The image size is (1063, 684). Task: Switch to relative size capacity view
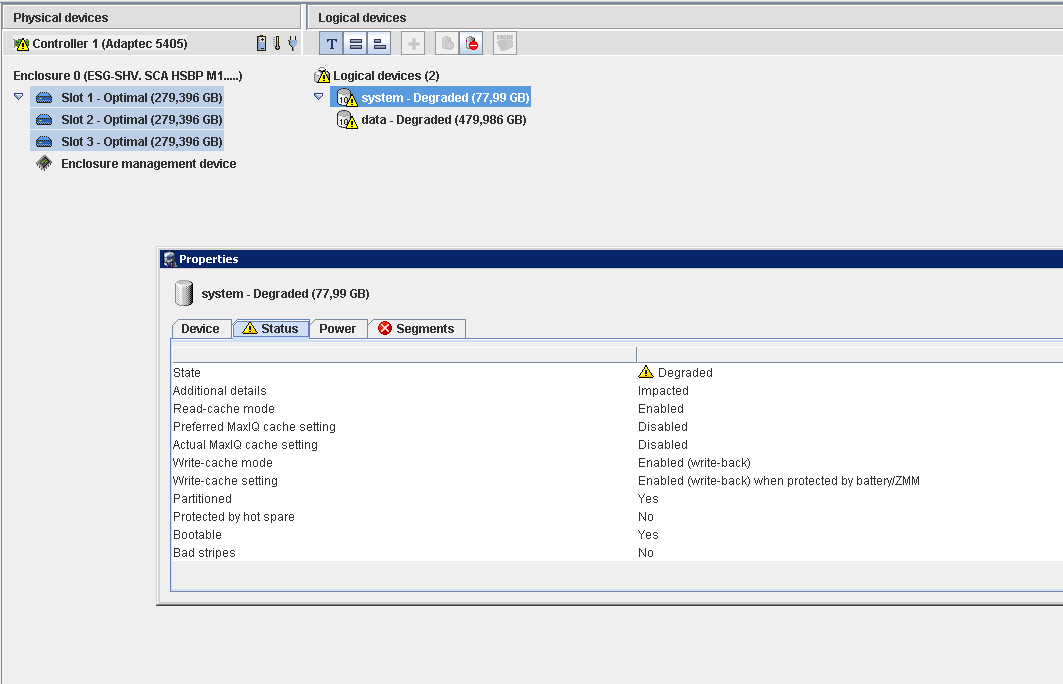[379, 44]
